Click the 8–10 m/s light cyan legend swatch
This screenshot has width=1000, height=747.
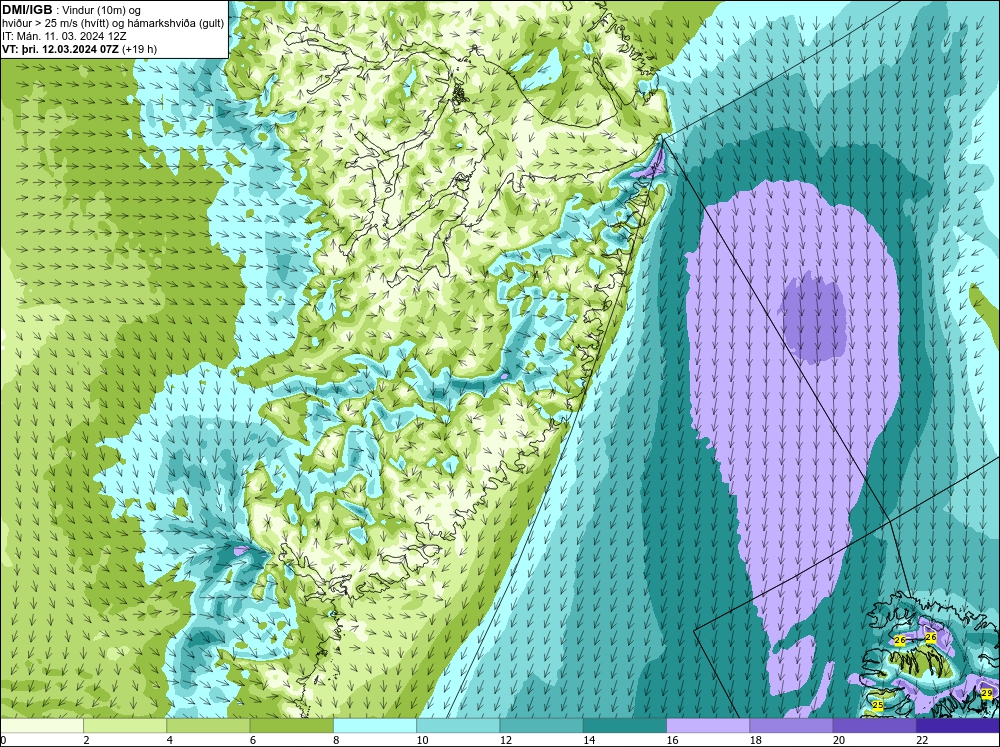tap(375, 725)
